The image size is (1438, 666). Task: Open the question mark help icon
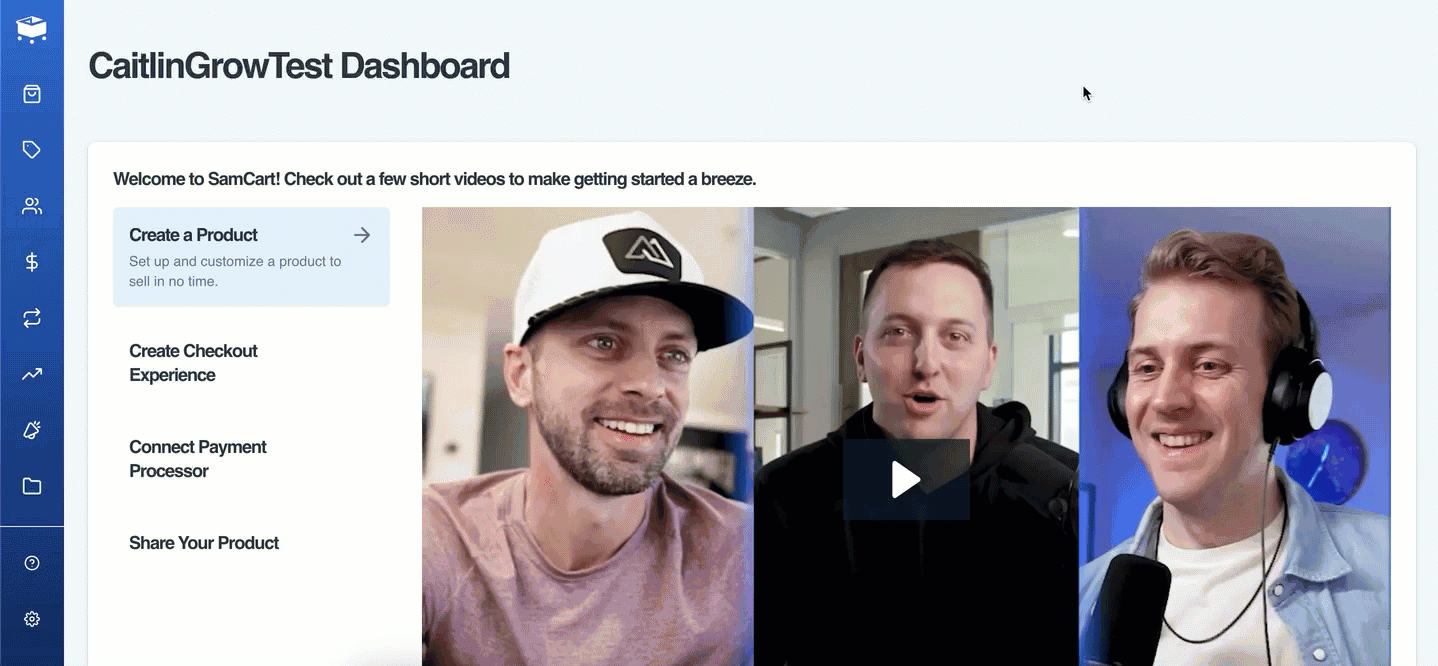(32, 563)
